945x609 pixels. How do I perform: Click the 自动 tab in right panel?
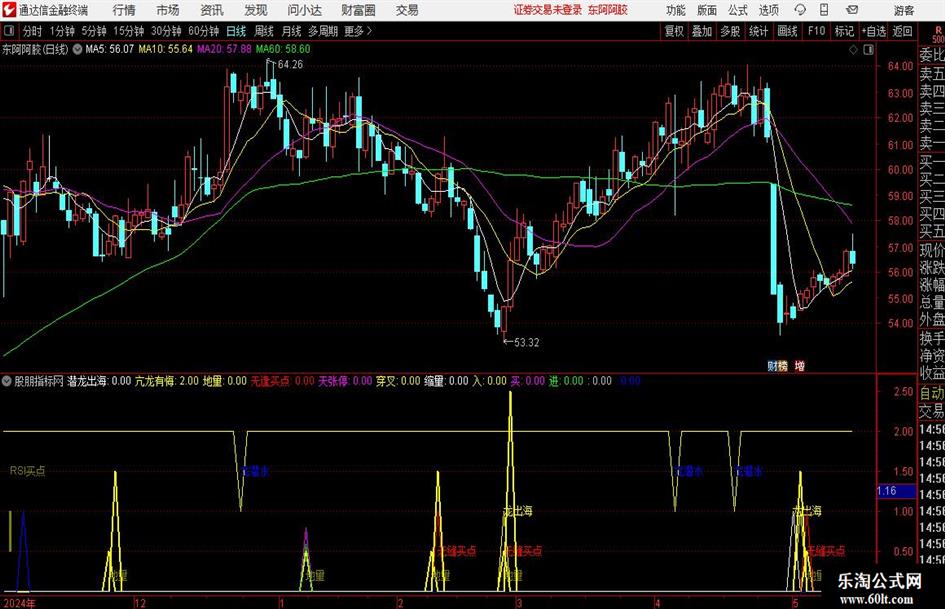point(932,393)
